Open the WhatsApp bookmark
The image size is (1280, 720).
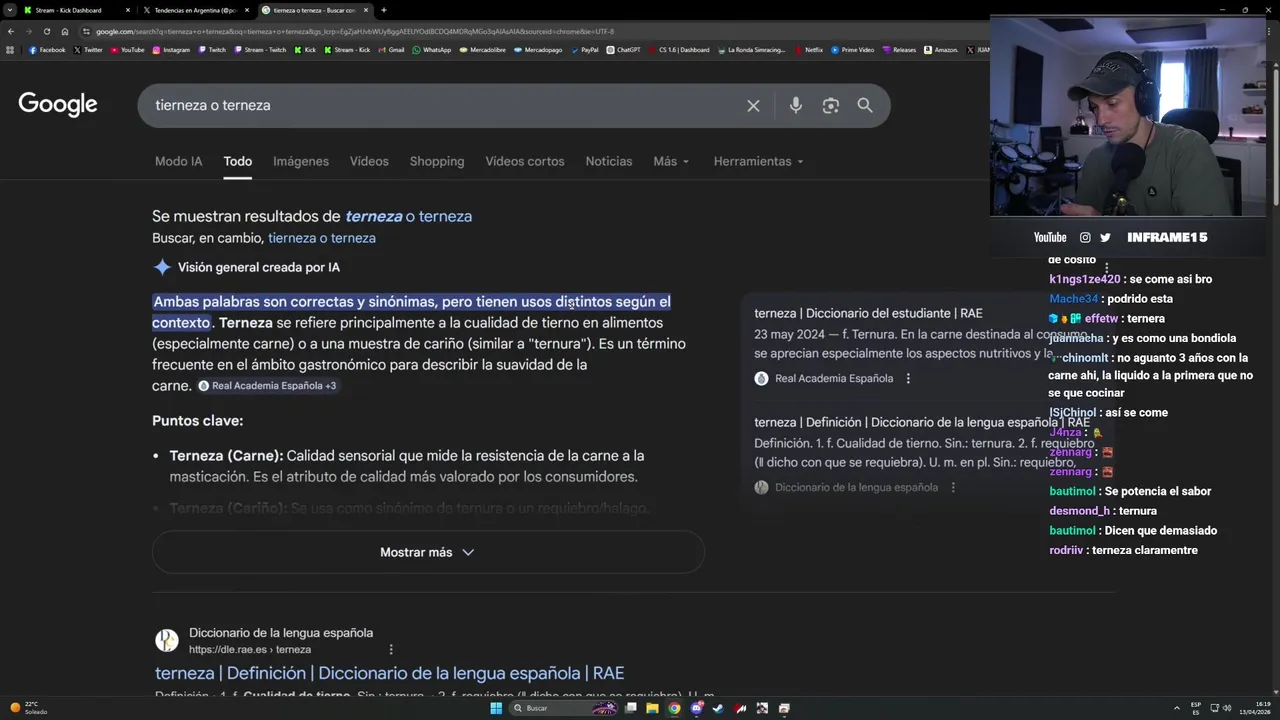tap(431, 50)
